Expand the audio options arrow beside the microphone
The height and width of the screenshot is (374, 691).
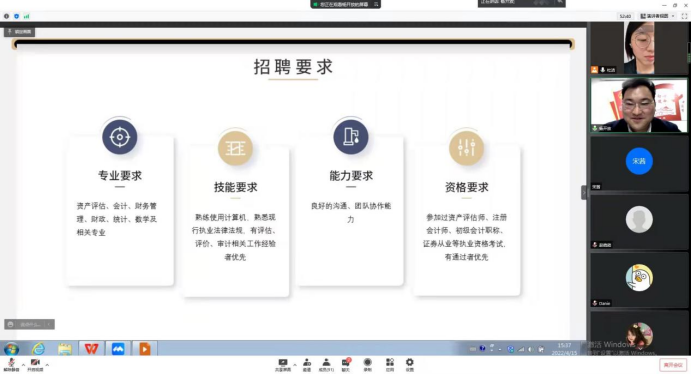(23, 365)
